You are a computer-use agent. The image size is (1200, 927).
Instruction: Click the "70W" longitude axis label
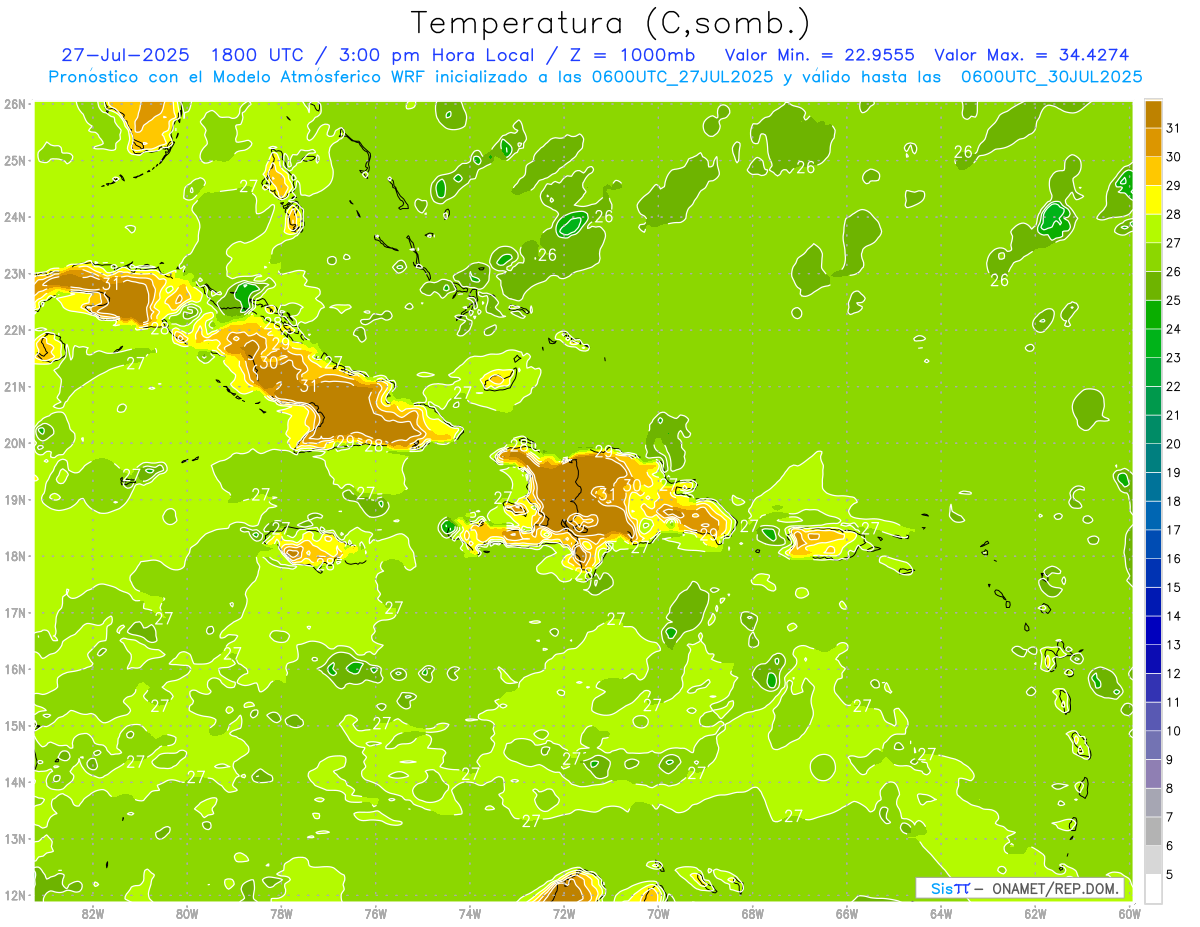pyautogui.click(x=658, y=912)
